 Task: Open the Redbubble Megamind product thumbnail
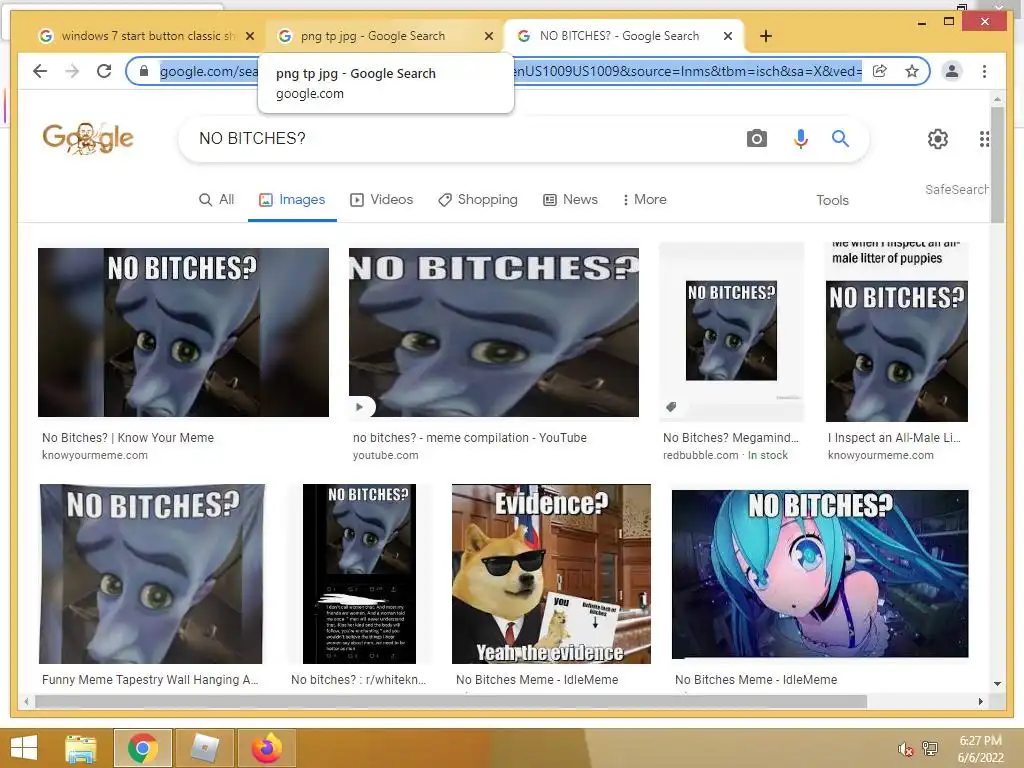coord(731,332)
